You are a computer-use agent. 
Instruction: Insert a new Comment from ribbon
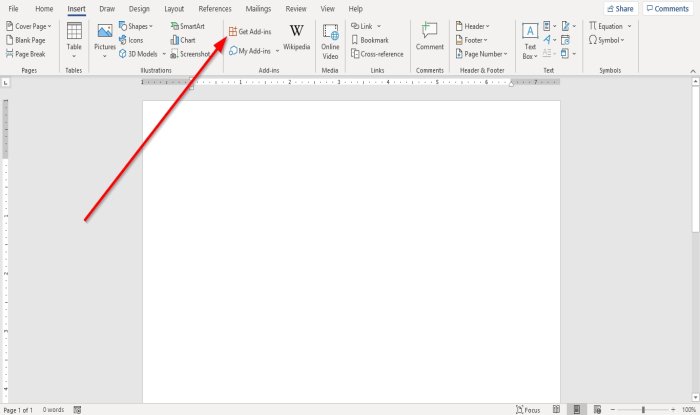pos(429,37)
